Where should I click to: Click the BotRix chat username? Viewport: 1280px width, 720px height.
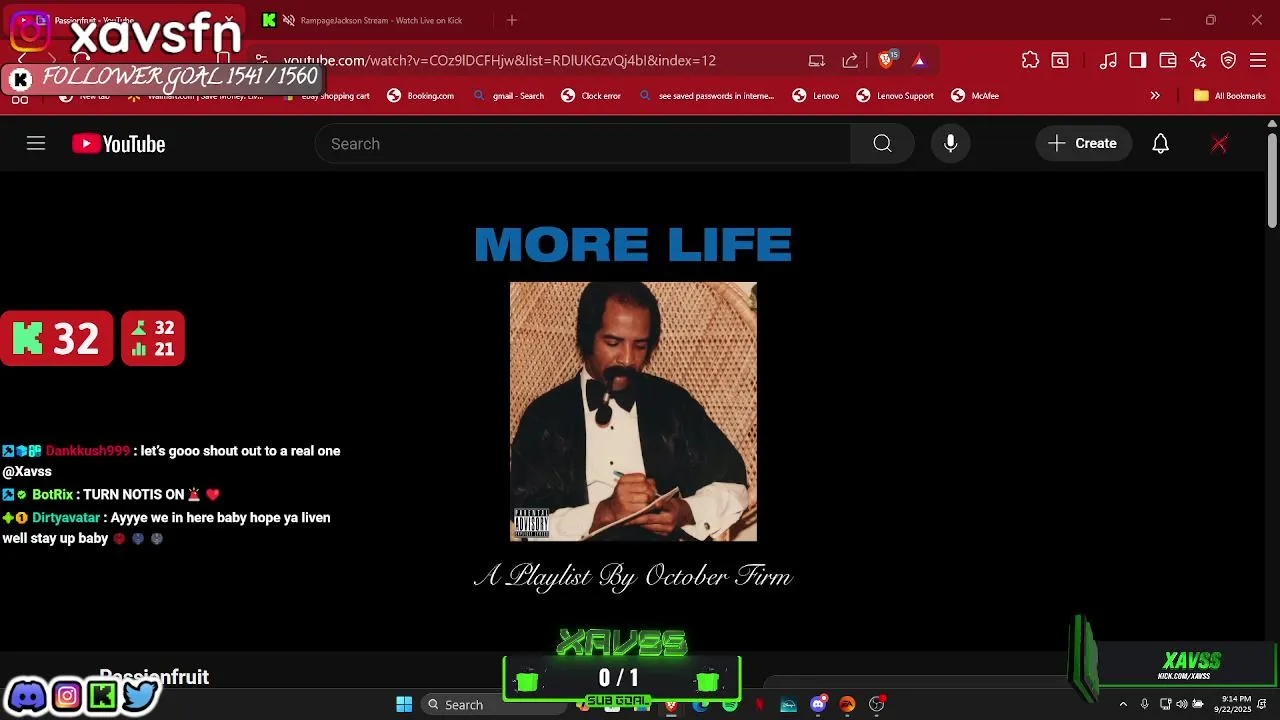(52, 495)
